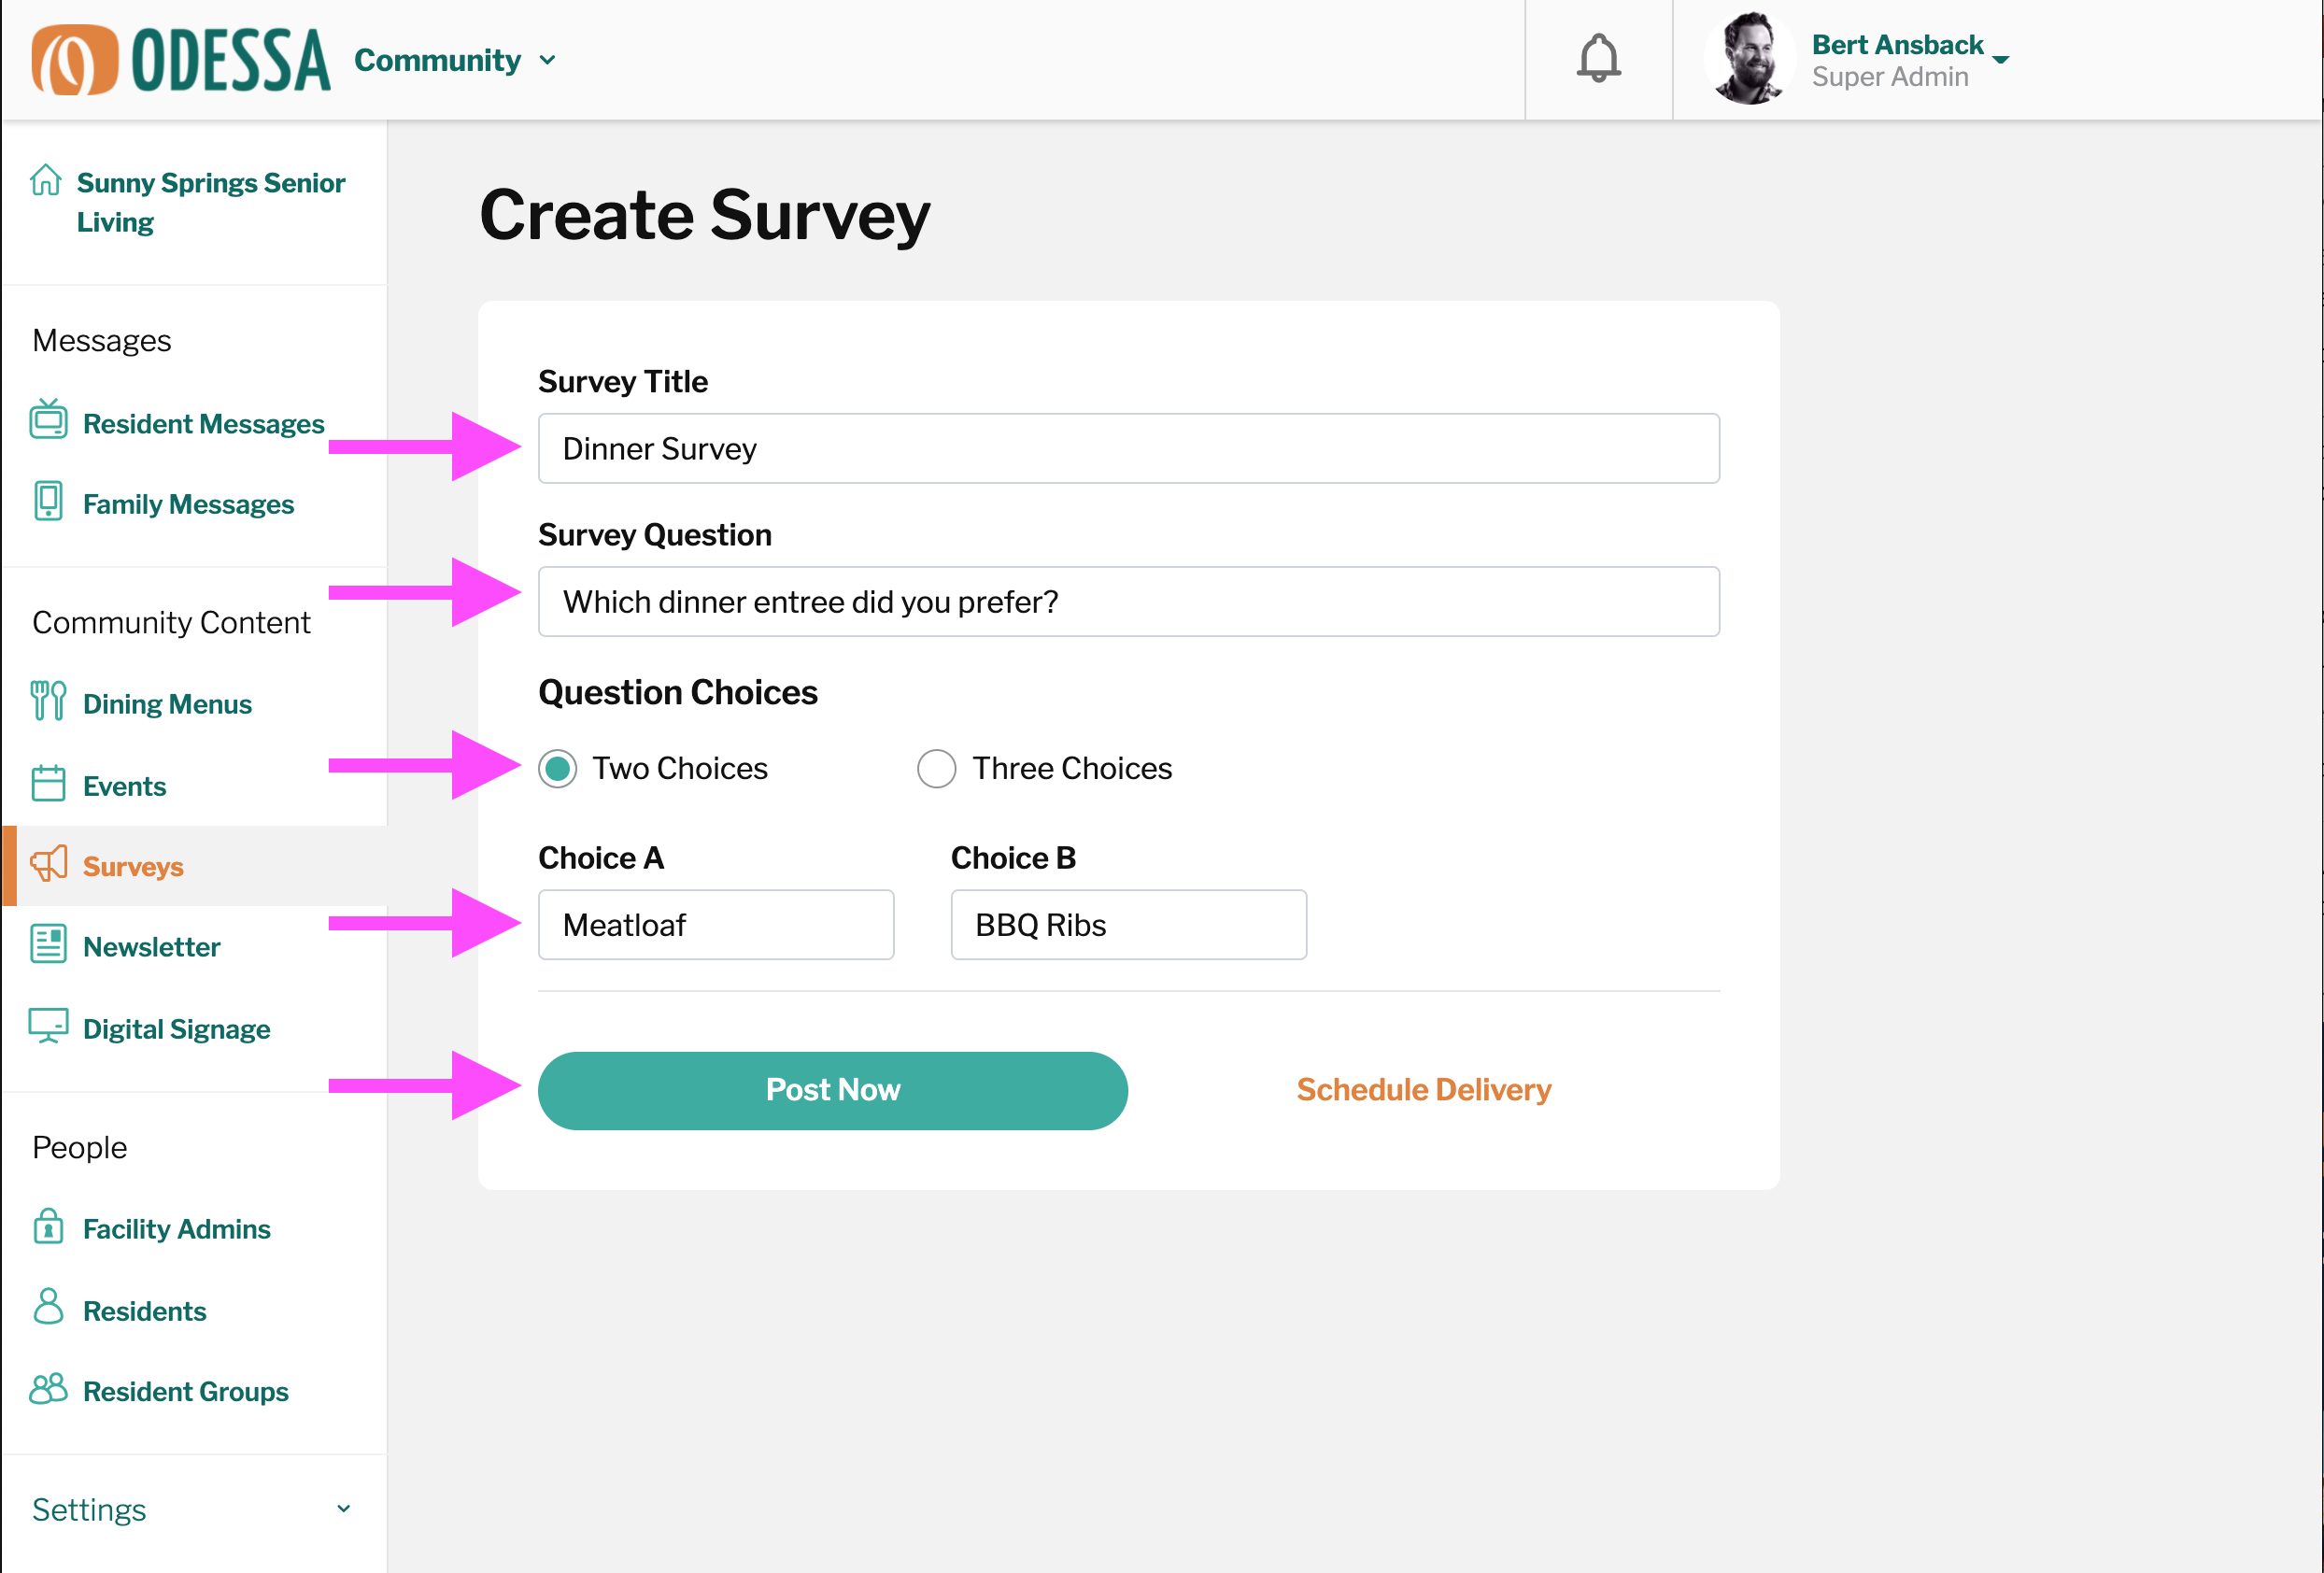Open Dining Menus utensils icon
This screenshot has width=2324, height=1573.
[x=48, y=701]
